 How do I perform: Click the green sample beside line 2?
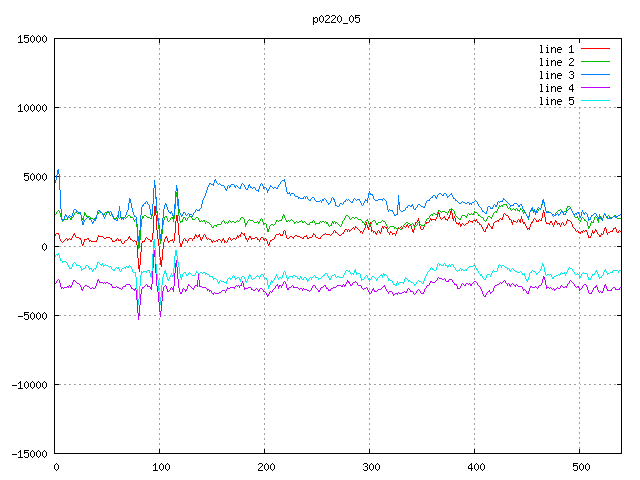(596, 62)
